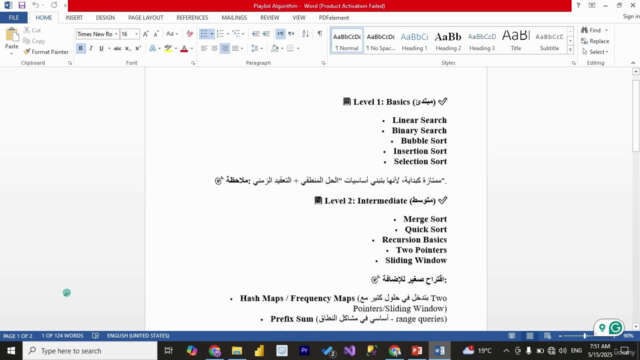Open Premiere Pro from the taskbar
This screenshot has width=640, height=360.
[304, 351]
